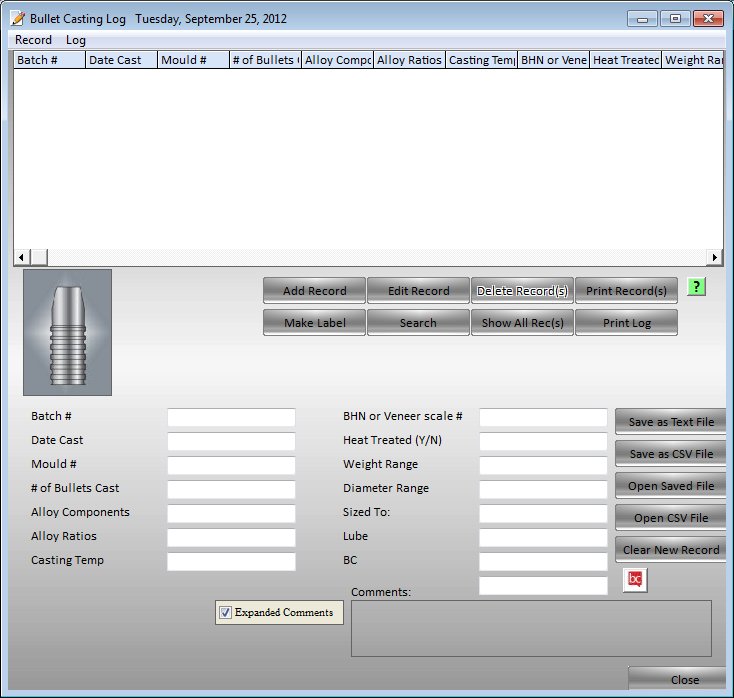Click the left scroll arrow of list
Image resolution: width=734 pixels, height=698 pixels.
pos(21,257)
